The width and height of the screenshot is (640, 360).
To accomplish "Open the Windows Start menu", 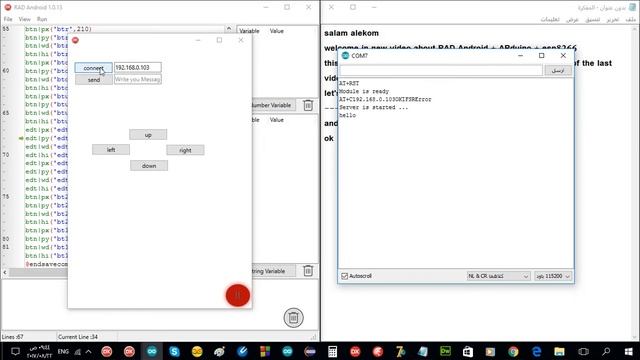I will click(x=628, y=351).
